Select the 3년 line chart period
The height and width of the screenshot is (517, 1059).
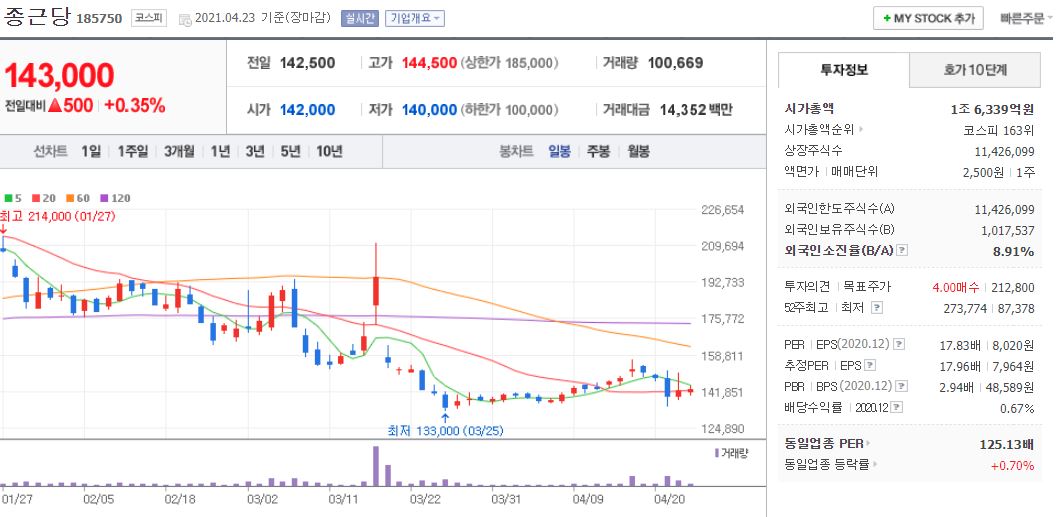[255, 151]
